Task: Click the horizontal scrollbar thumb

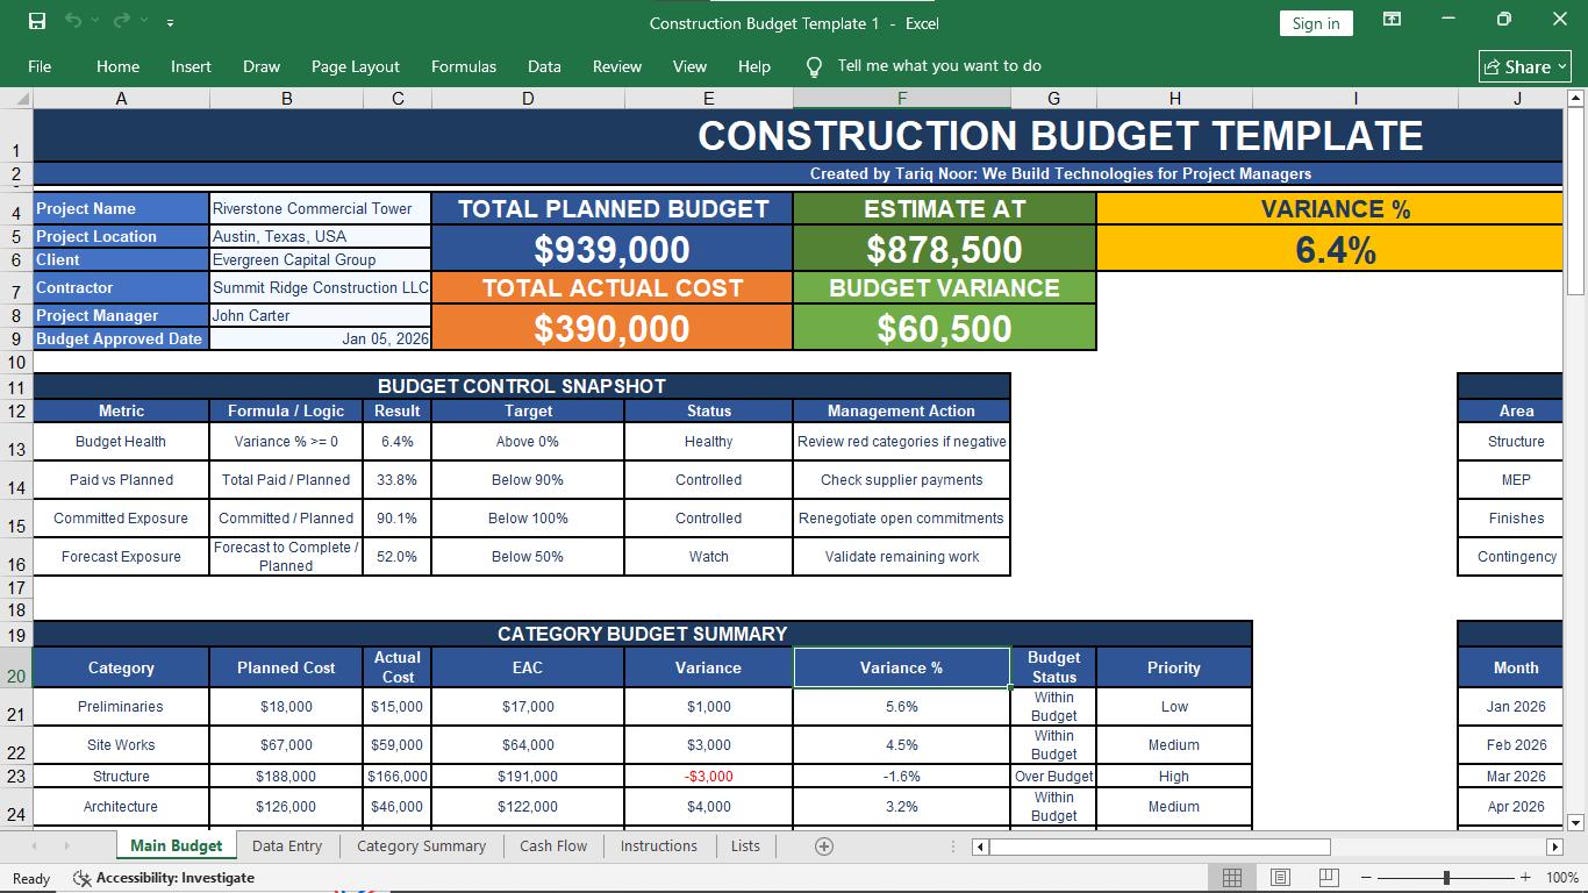Action: [1160, 847]
